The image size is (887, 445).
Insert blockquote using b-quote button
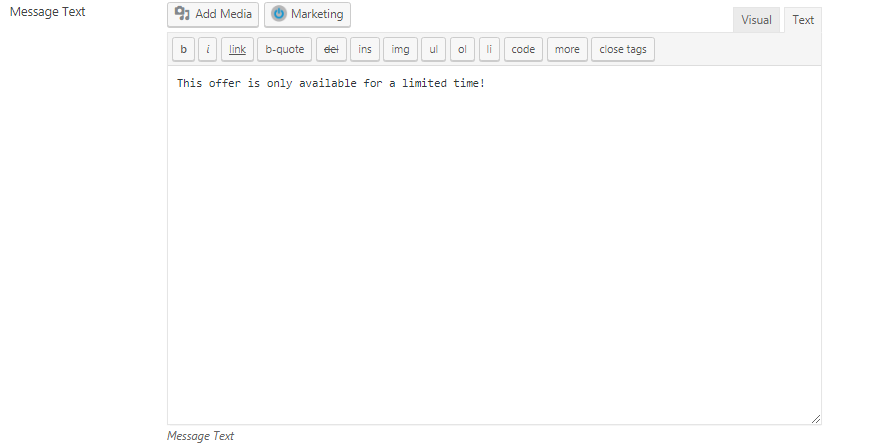point(285,49)
